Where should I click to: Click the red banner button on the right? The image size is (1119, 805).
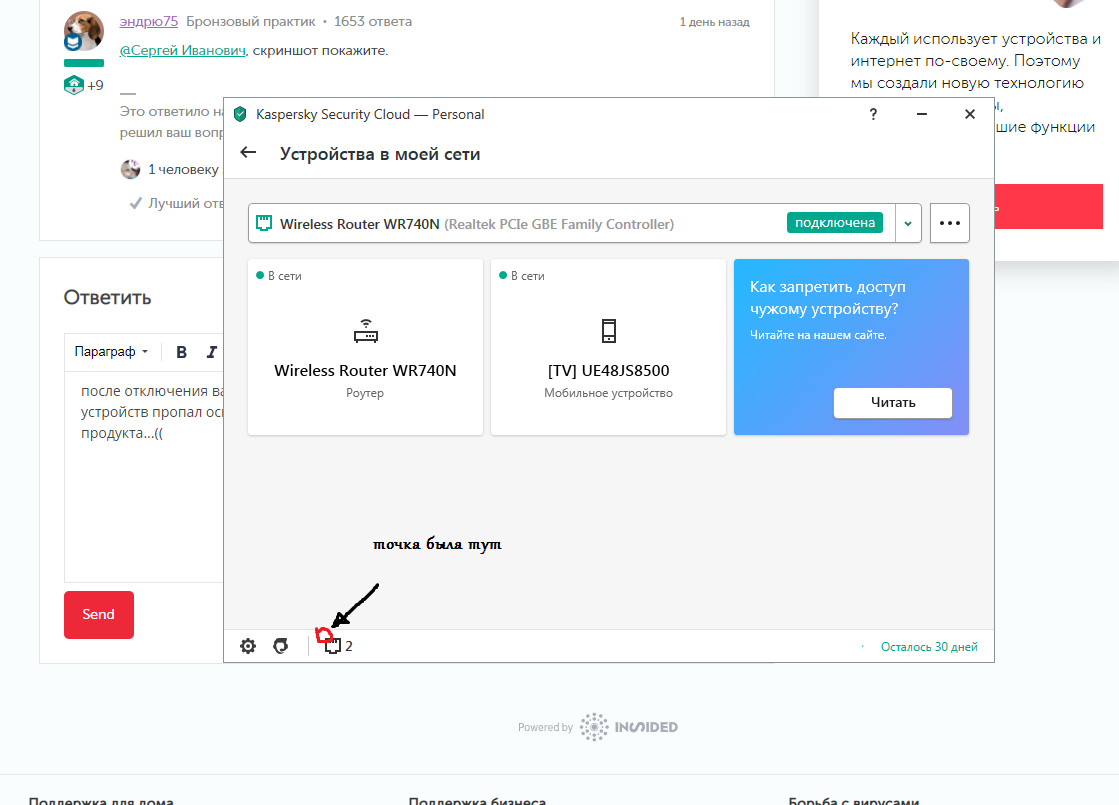click(x=1049, y=206)
